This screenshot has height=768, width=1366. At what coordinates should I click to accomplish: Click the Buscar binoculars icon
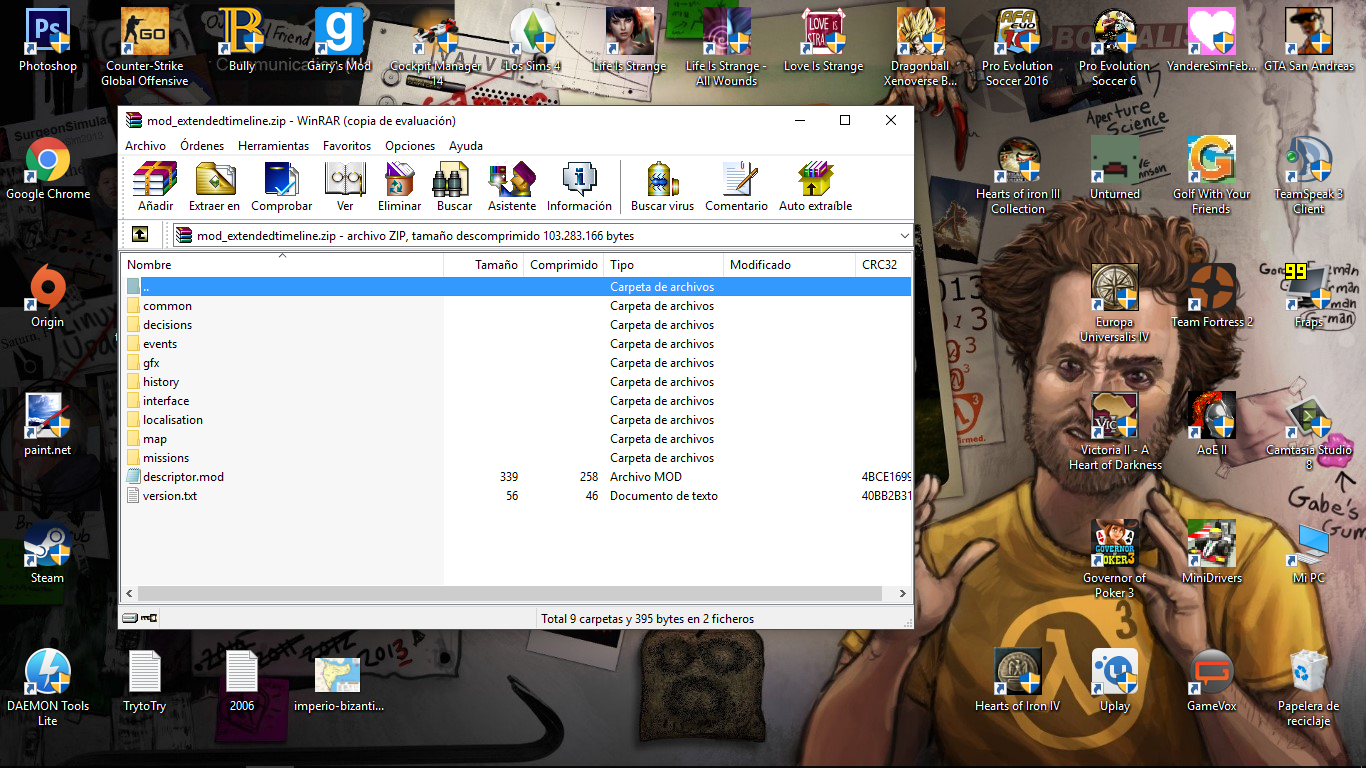click(454, 187)
